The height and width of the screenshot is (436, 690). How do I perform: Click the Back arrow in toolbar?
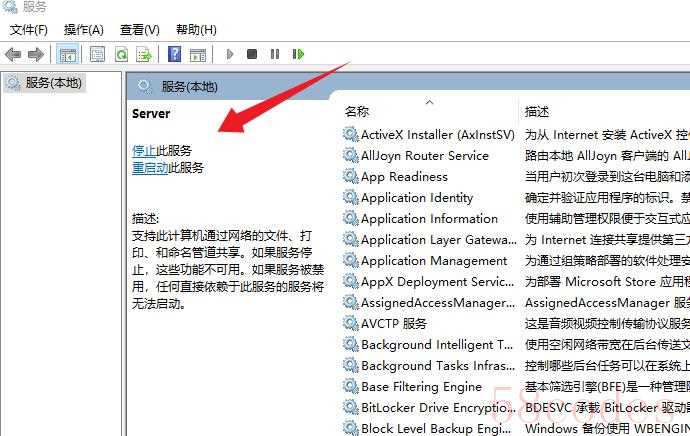(x=13, y=54)
